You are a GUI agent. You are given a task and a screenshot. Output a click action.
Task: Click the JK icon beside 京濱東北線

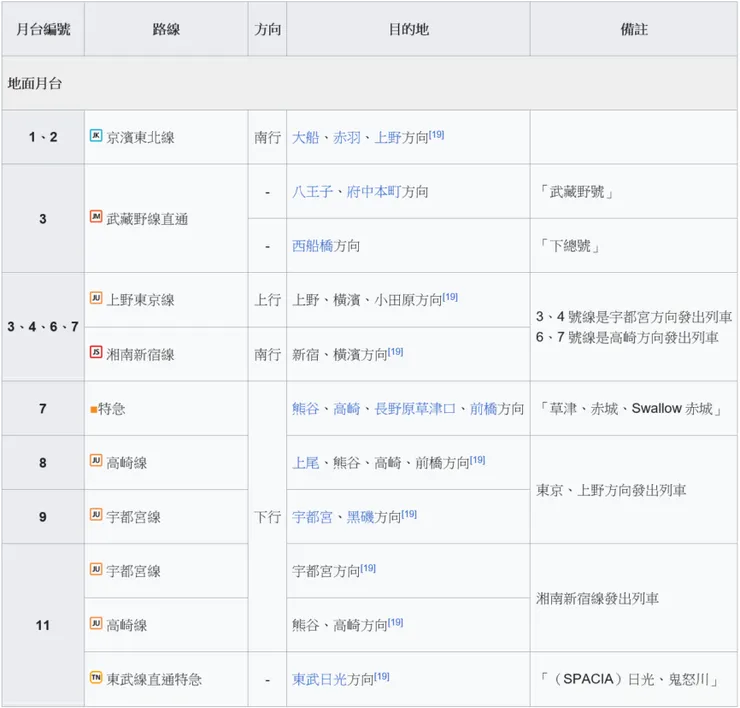tap(96, 136)
